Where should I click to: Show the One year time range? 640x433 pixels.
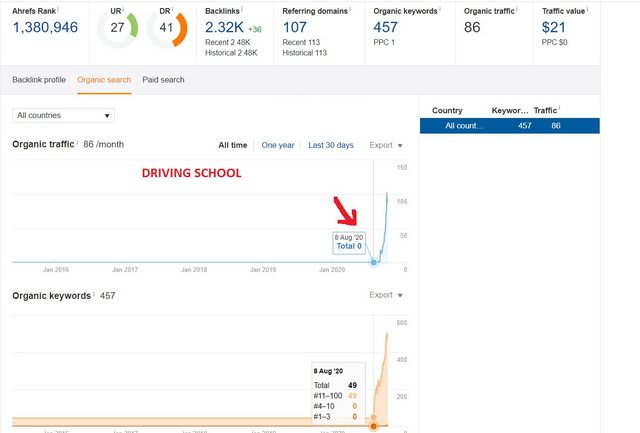click(278, 145)
